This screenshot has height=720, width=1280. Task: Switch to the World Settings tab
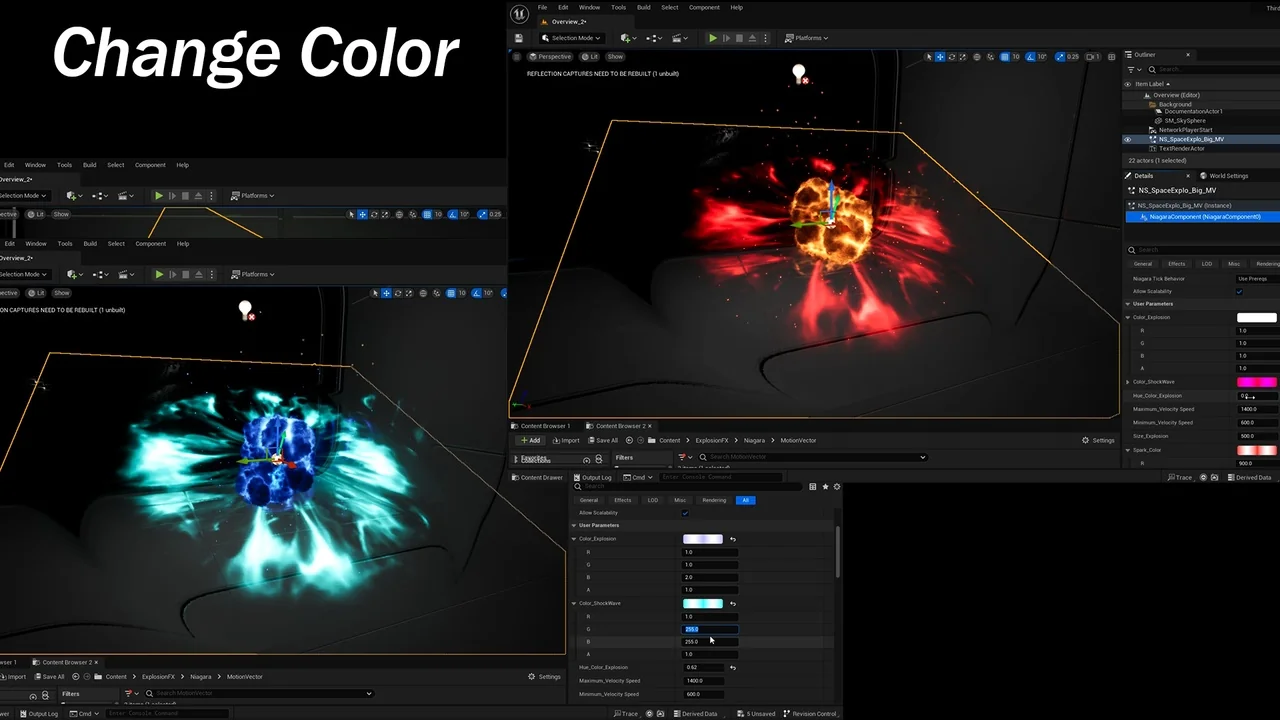[1228, 176]
